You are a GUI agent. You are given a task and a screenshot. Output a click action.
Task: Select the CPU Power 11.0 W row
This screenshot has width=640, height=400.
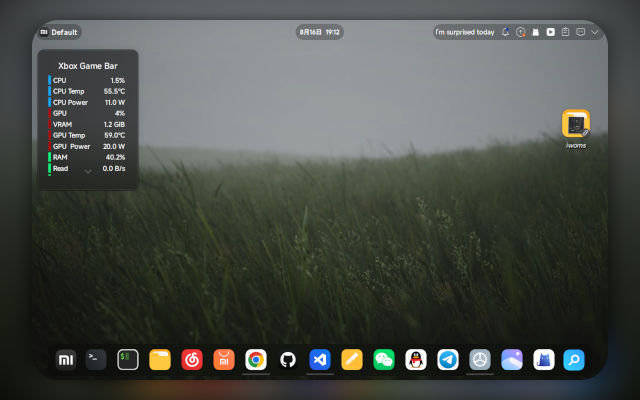pyautogui.click(x=87, y=102)
